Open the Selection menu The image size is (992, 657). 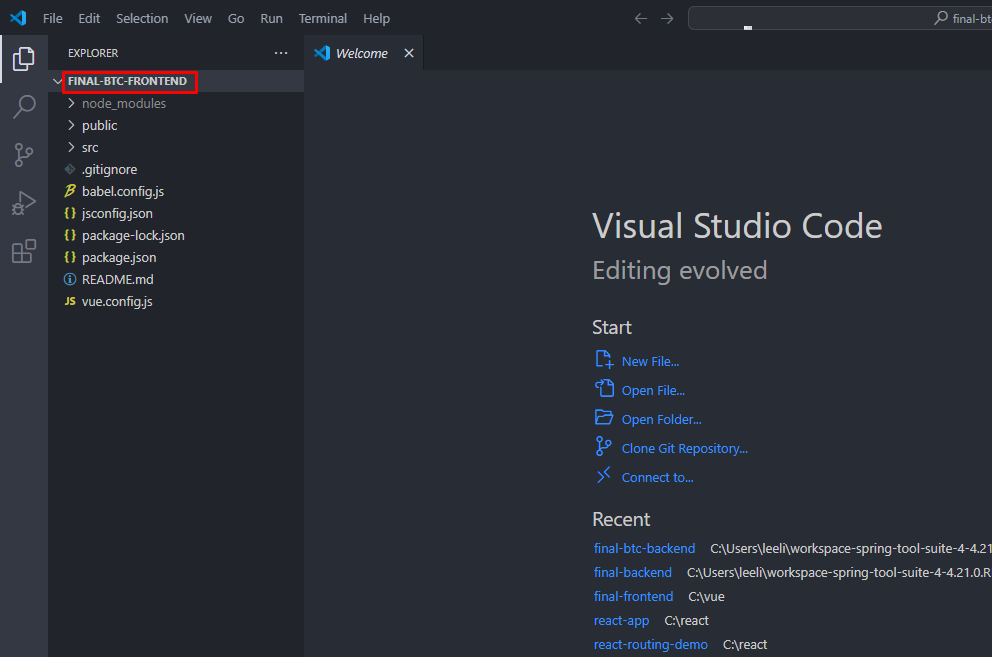coord(142,18)
